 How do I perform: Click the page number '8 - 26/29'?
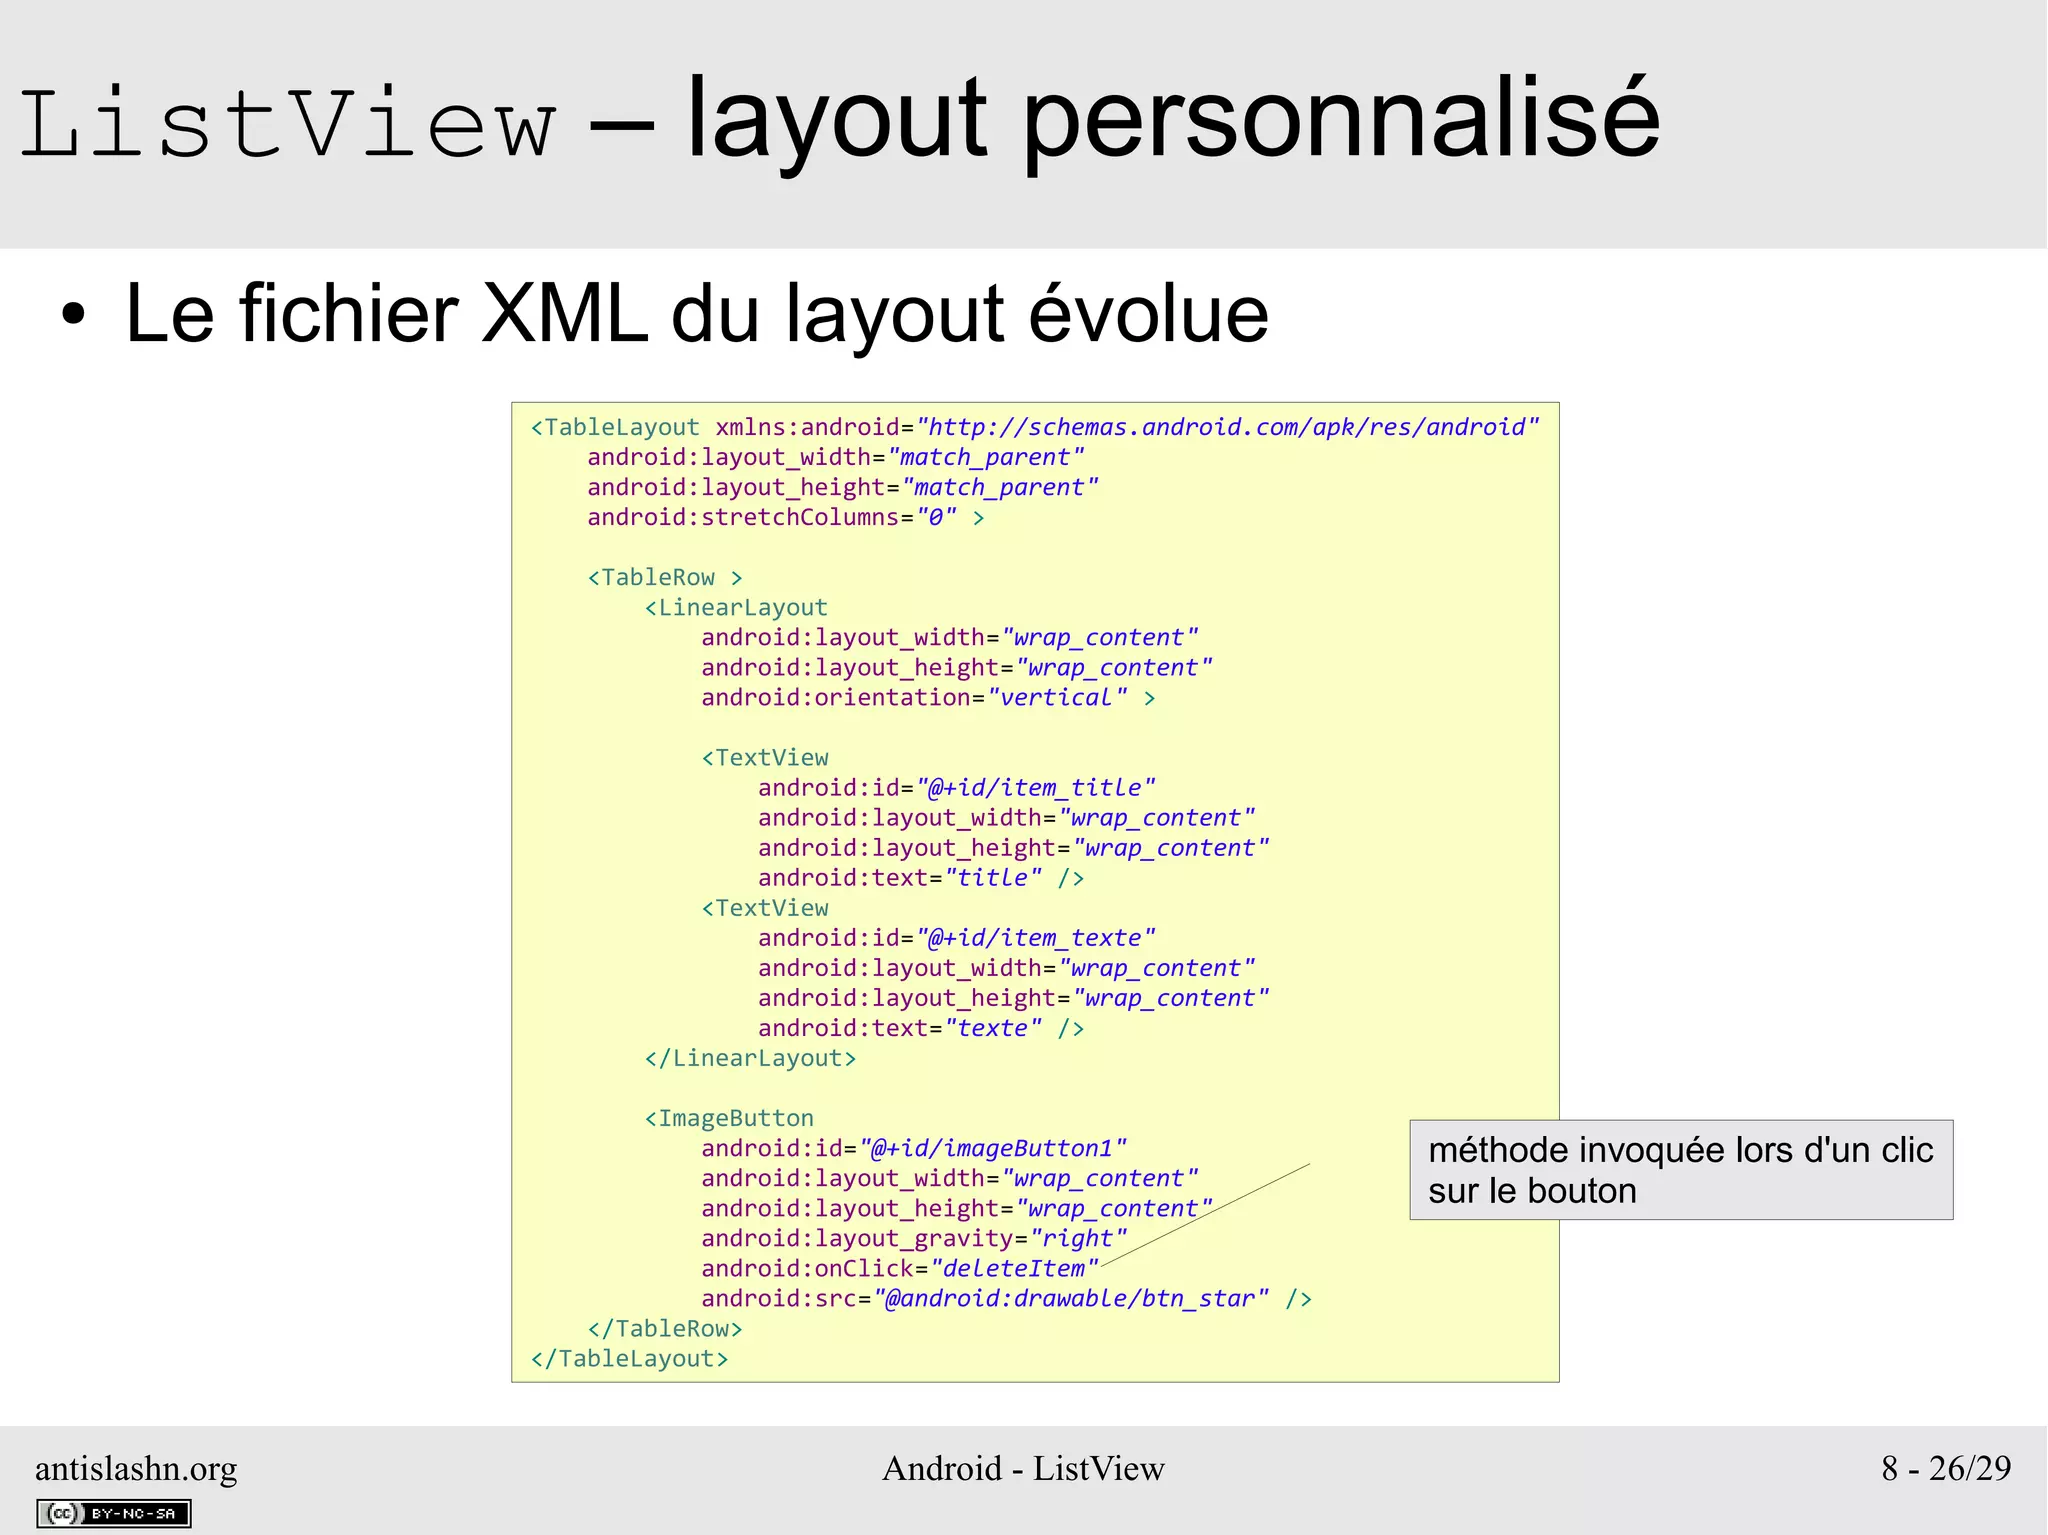[1946, 1468]
